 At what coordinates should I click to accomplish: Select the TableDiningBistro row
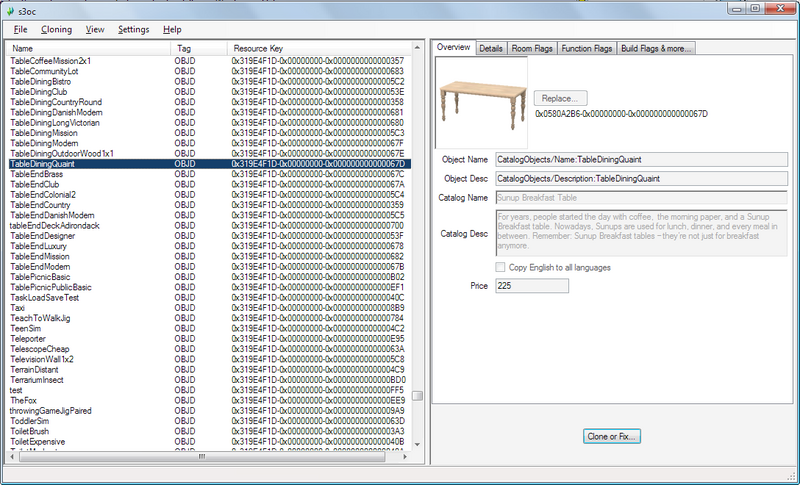210,82
